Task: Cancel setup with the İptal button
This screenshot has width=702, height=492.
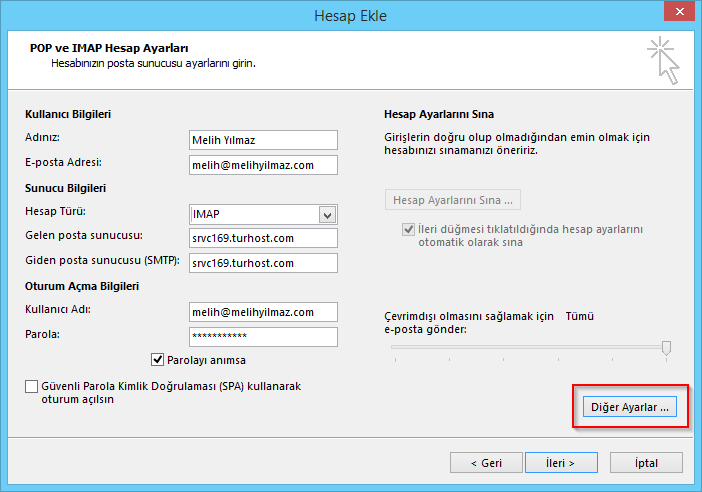Action: (646, 463)
